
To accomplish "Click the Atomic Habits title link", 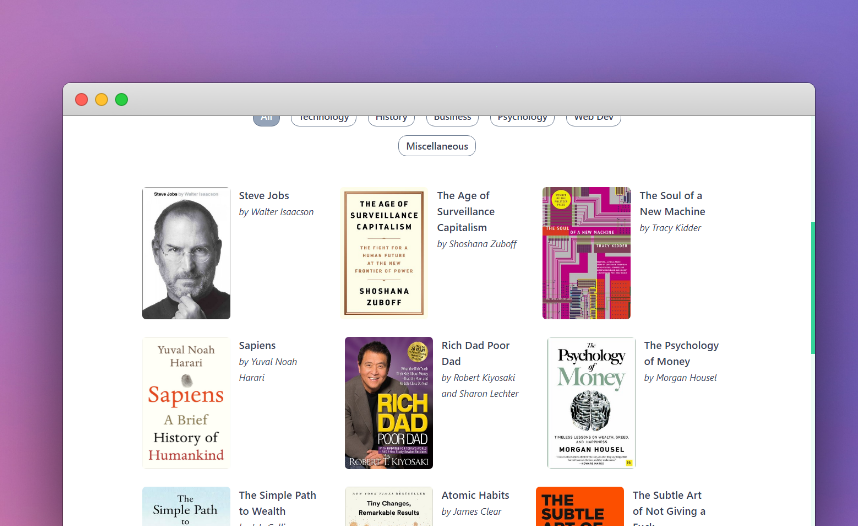I will click(476, 495).
